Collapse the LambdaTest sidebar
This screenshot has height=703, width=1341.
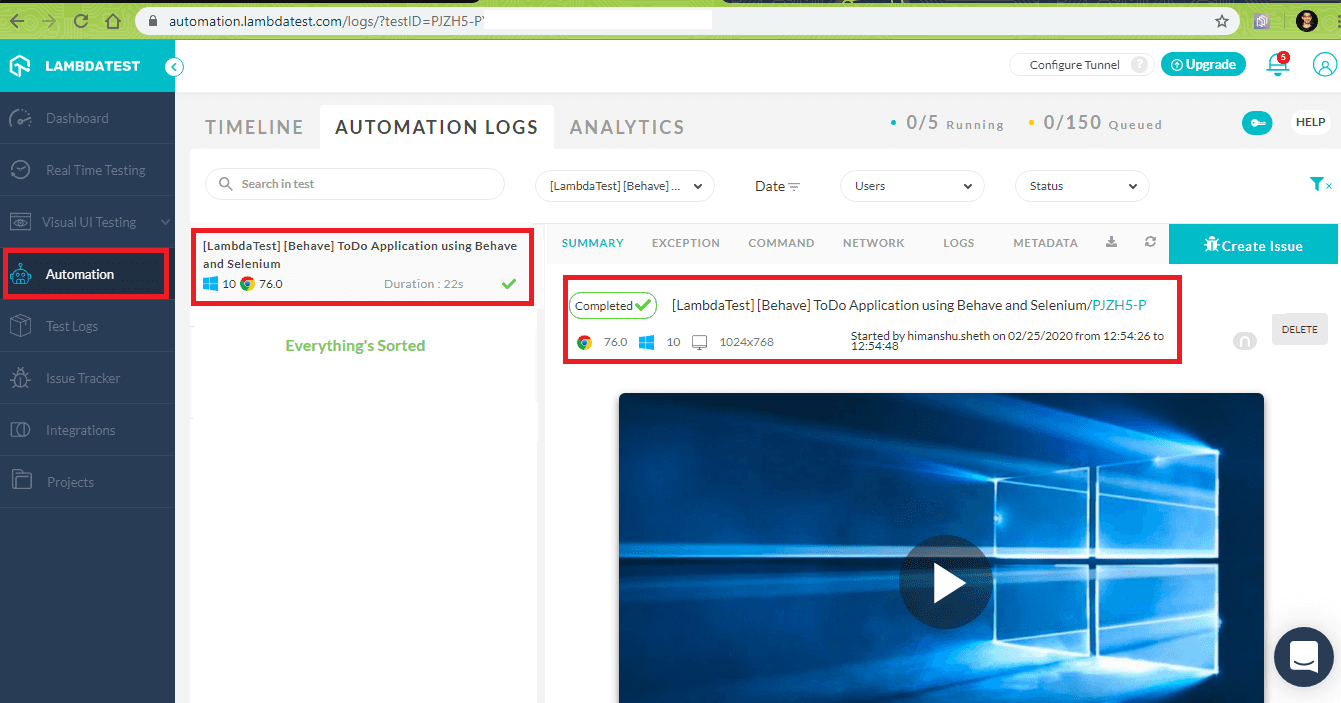174,66
